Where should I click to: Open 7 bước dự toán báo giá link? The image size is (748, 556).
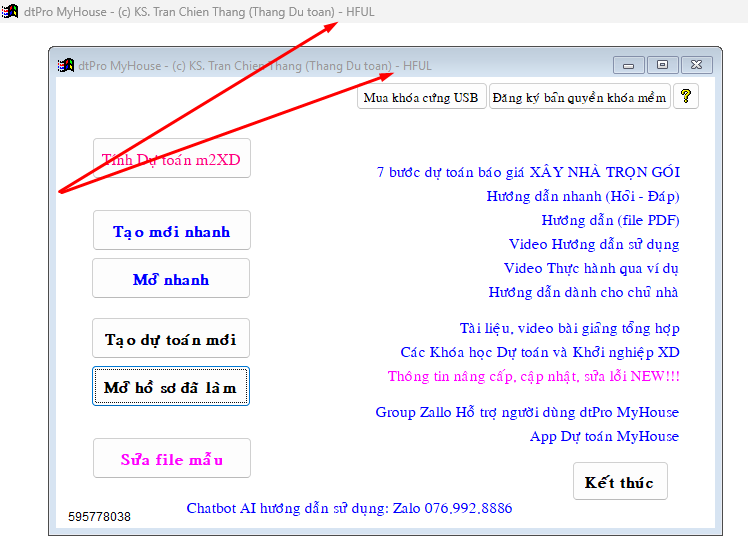[528, 172]
